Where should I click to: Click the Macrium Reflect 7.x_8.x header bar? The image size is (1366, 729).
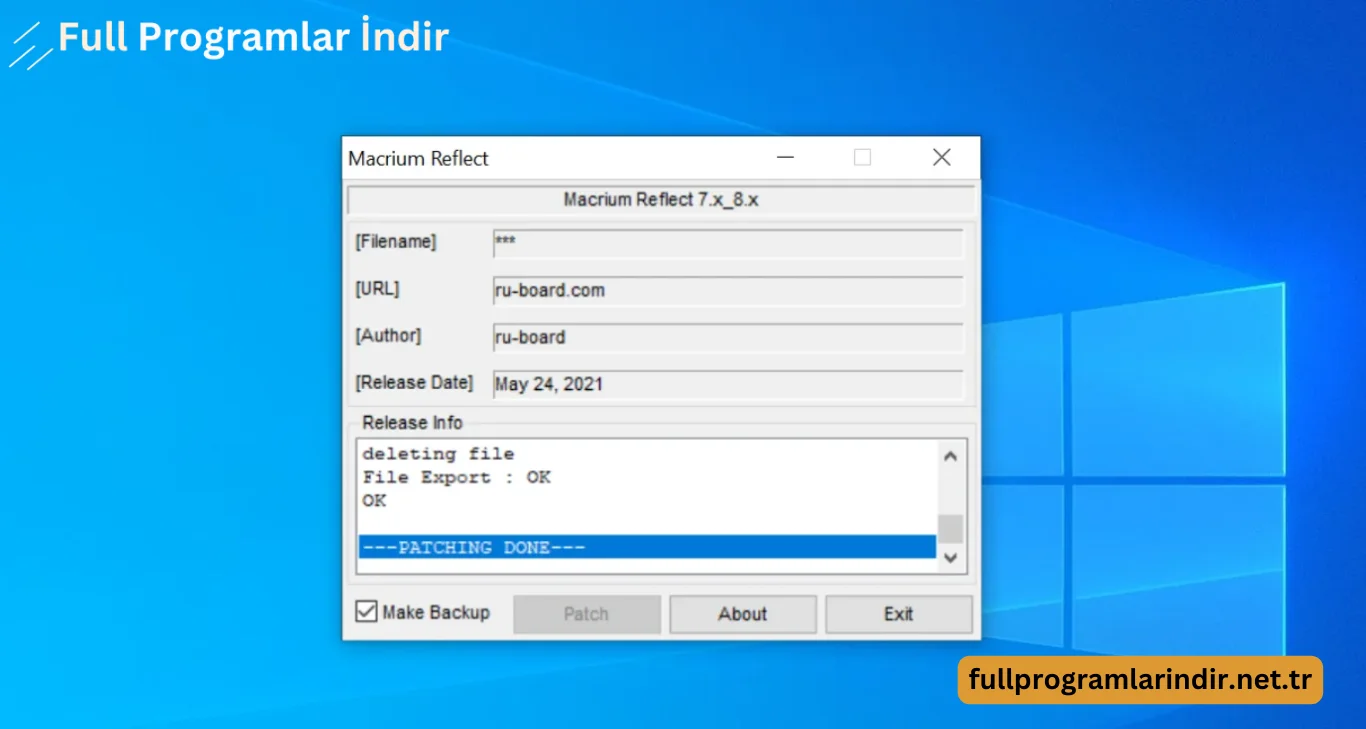[661, 200]
